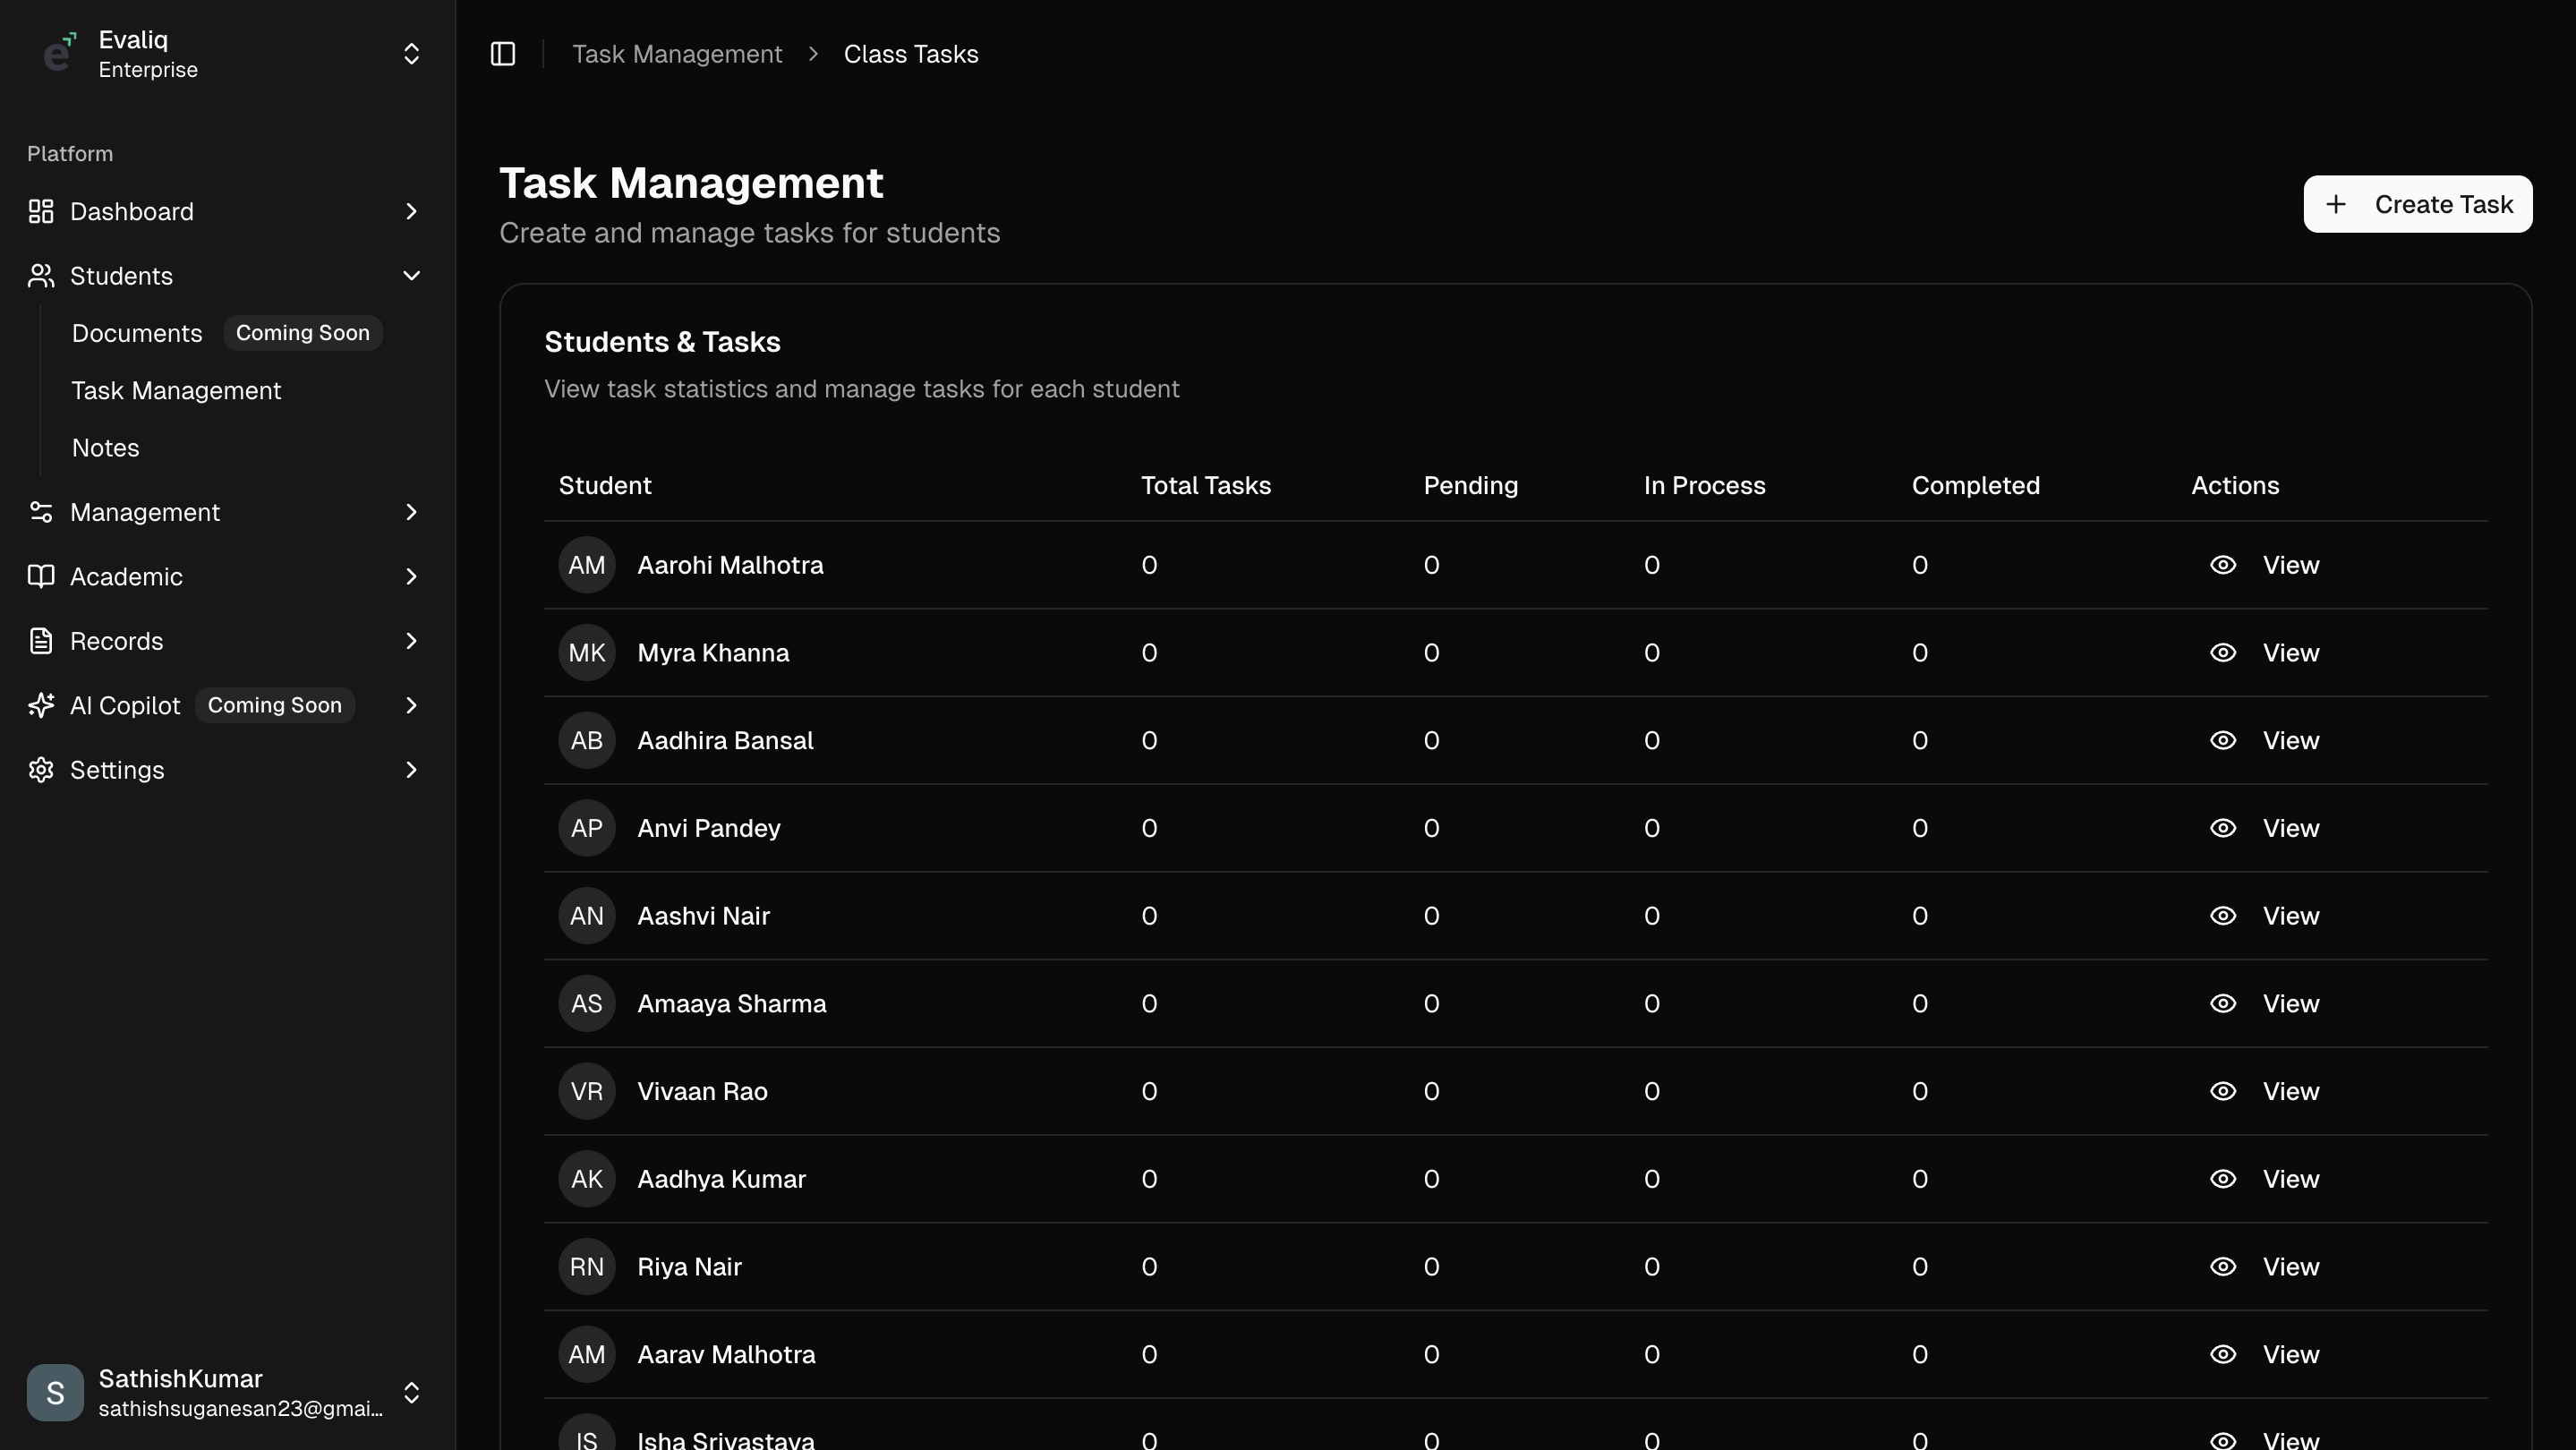View tasks for Aadhira Bansal
The height and width of the screenshot is (1450, 2576).
(2290, 740)
